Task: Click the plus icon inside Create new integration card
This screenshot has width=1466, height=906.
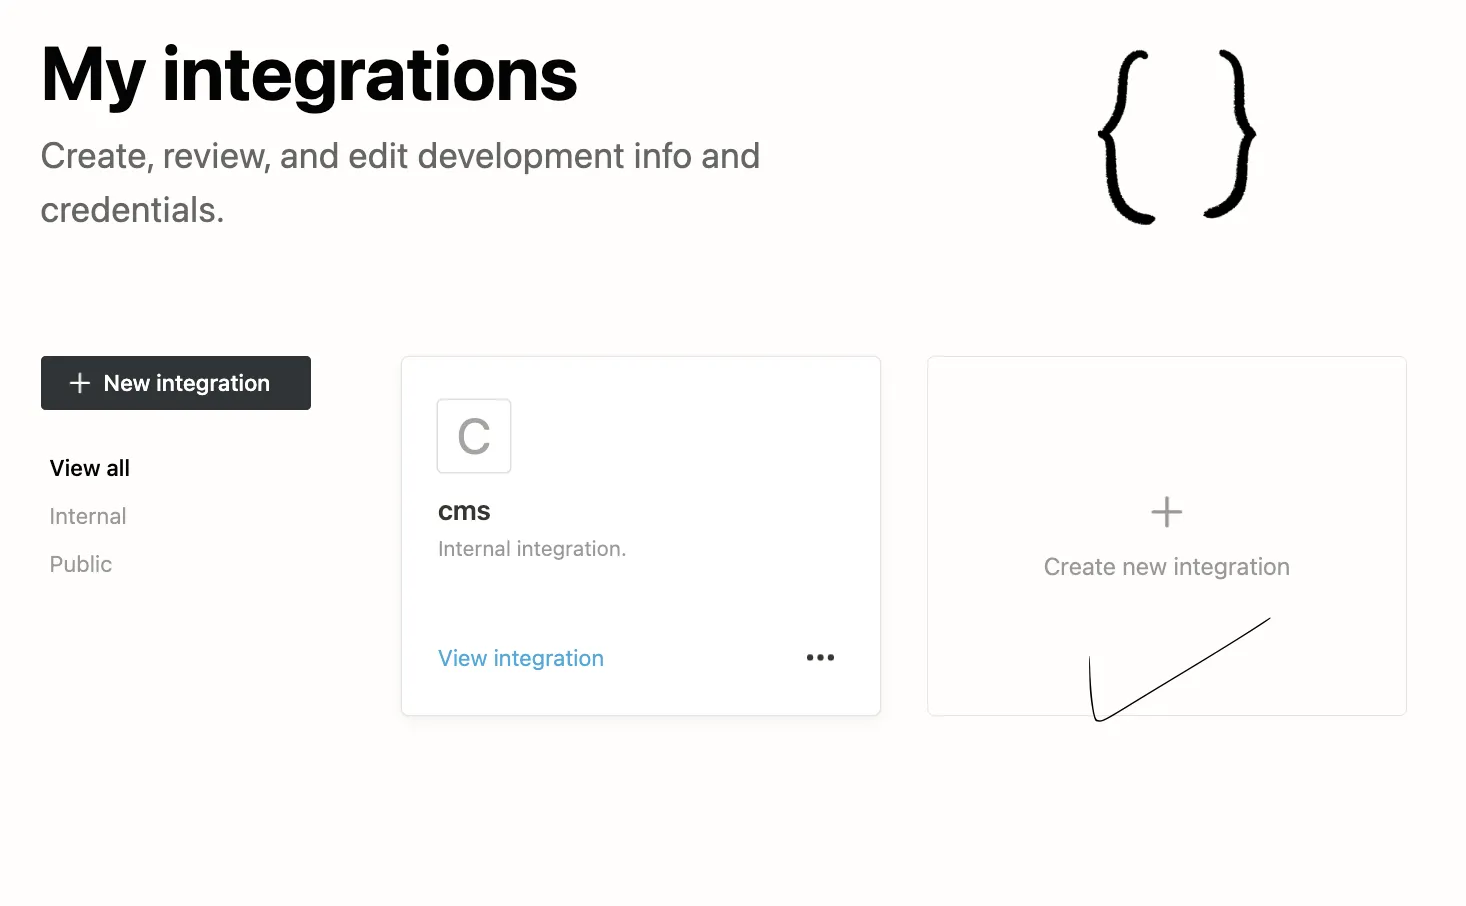Action: point(1166,511)
